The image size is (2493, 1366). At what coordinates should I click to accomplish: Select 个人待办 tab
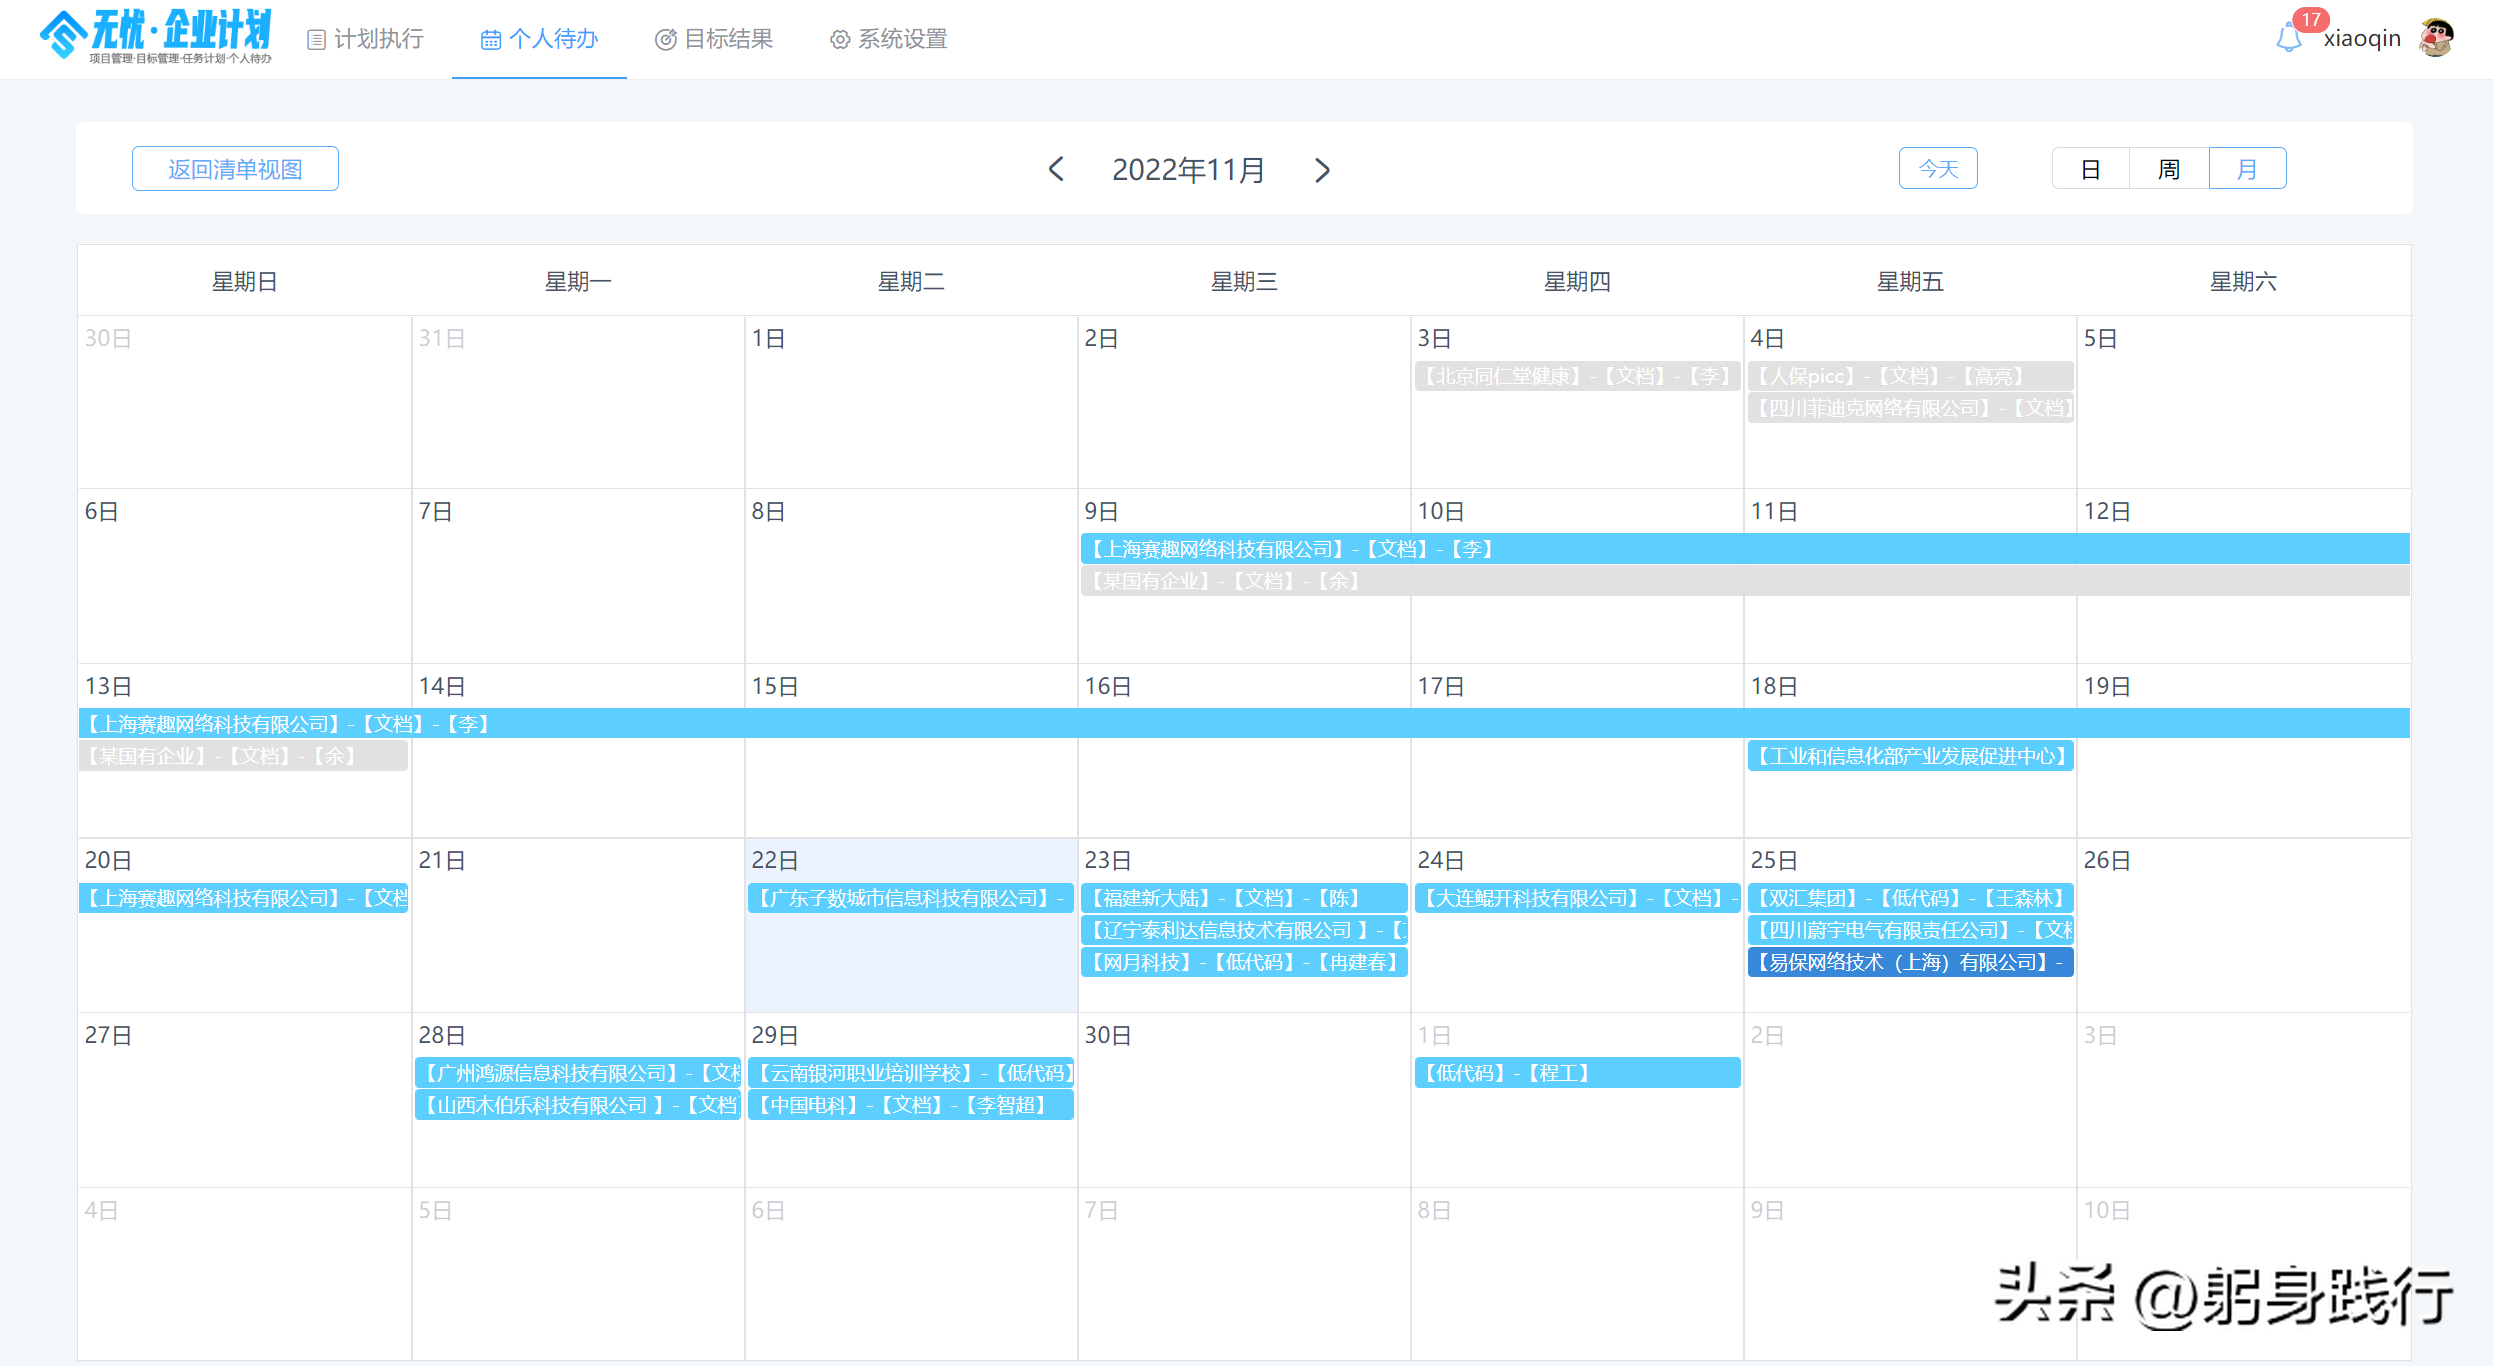point(539,39)
